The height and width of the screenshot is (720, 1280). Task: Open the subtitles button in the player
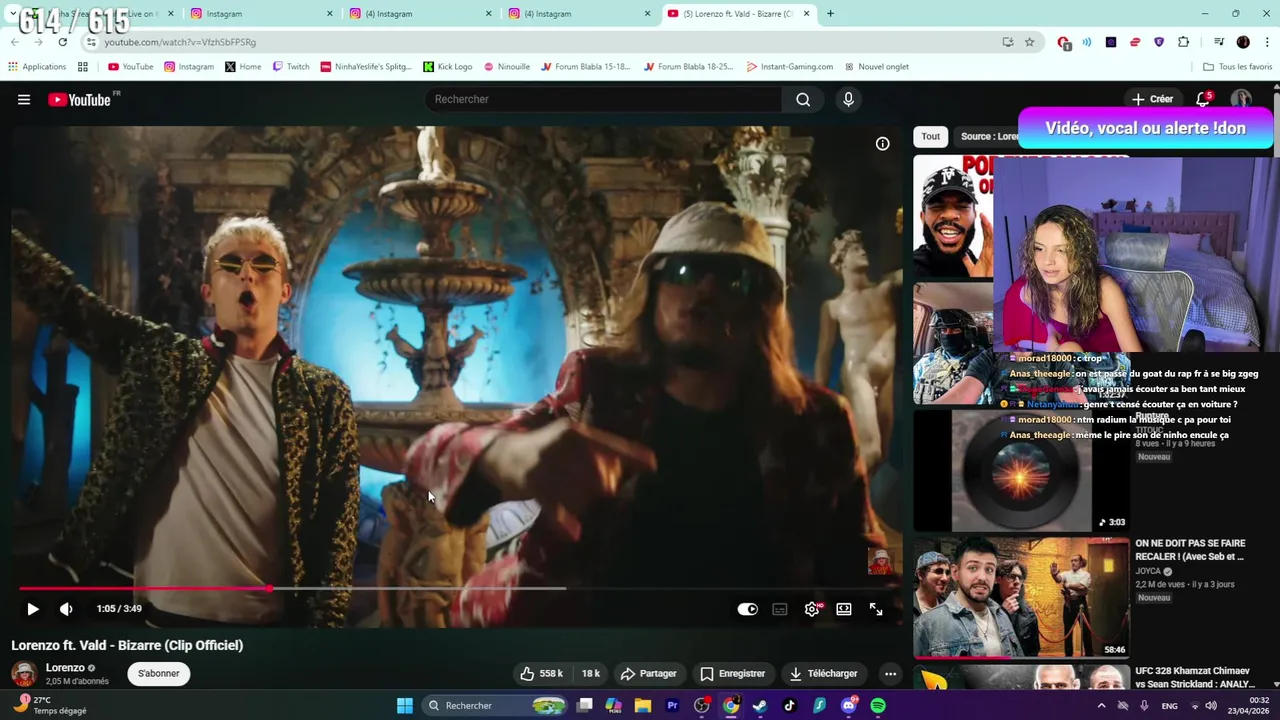point(780,608)
